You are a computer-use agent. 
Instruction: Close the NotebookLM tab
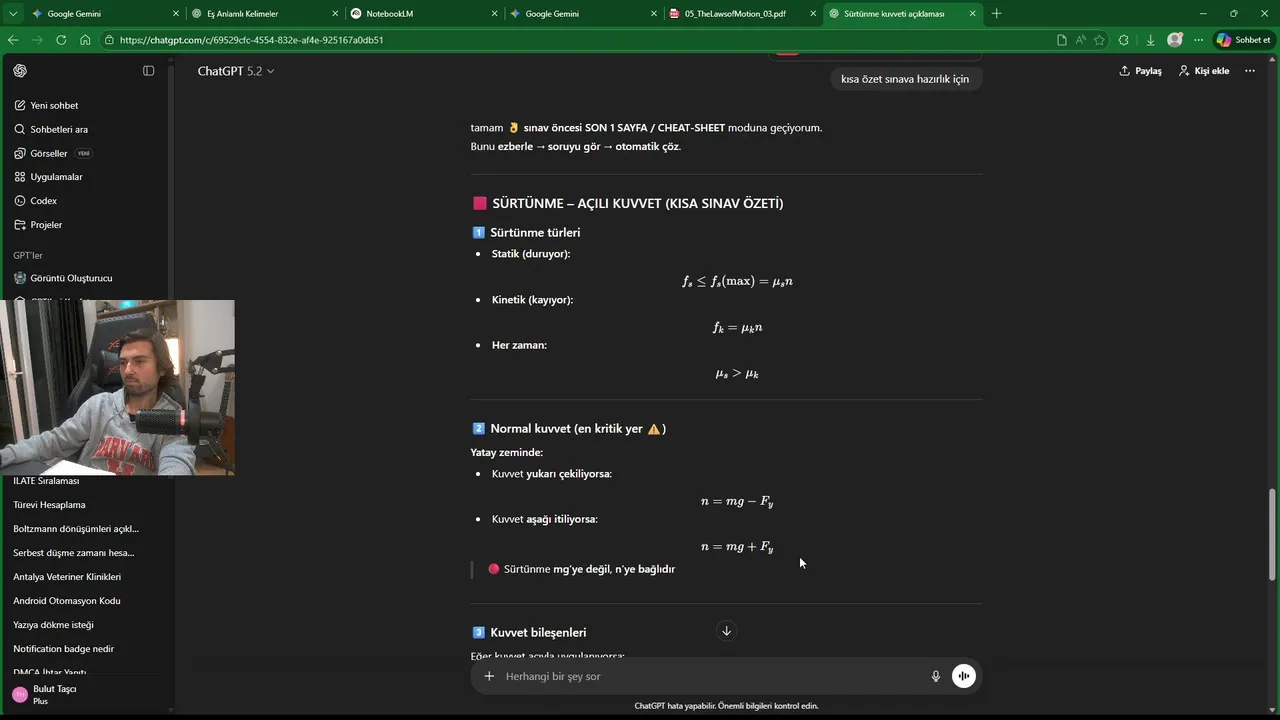pyautogui.click(x=494, y=14)
